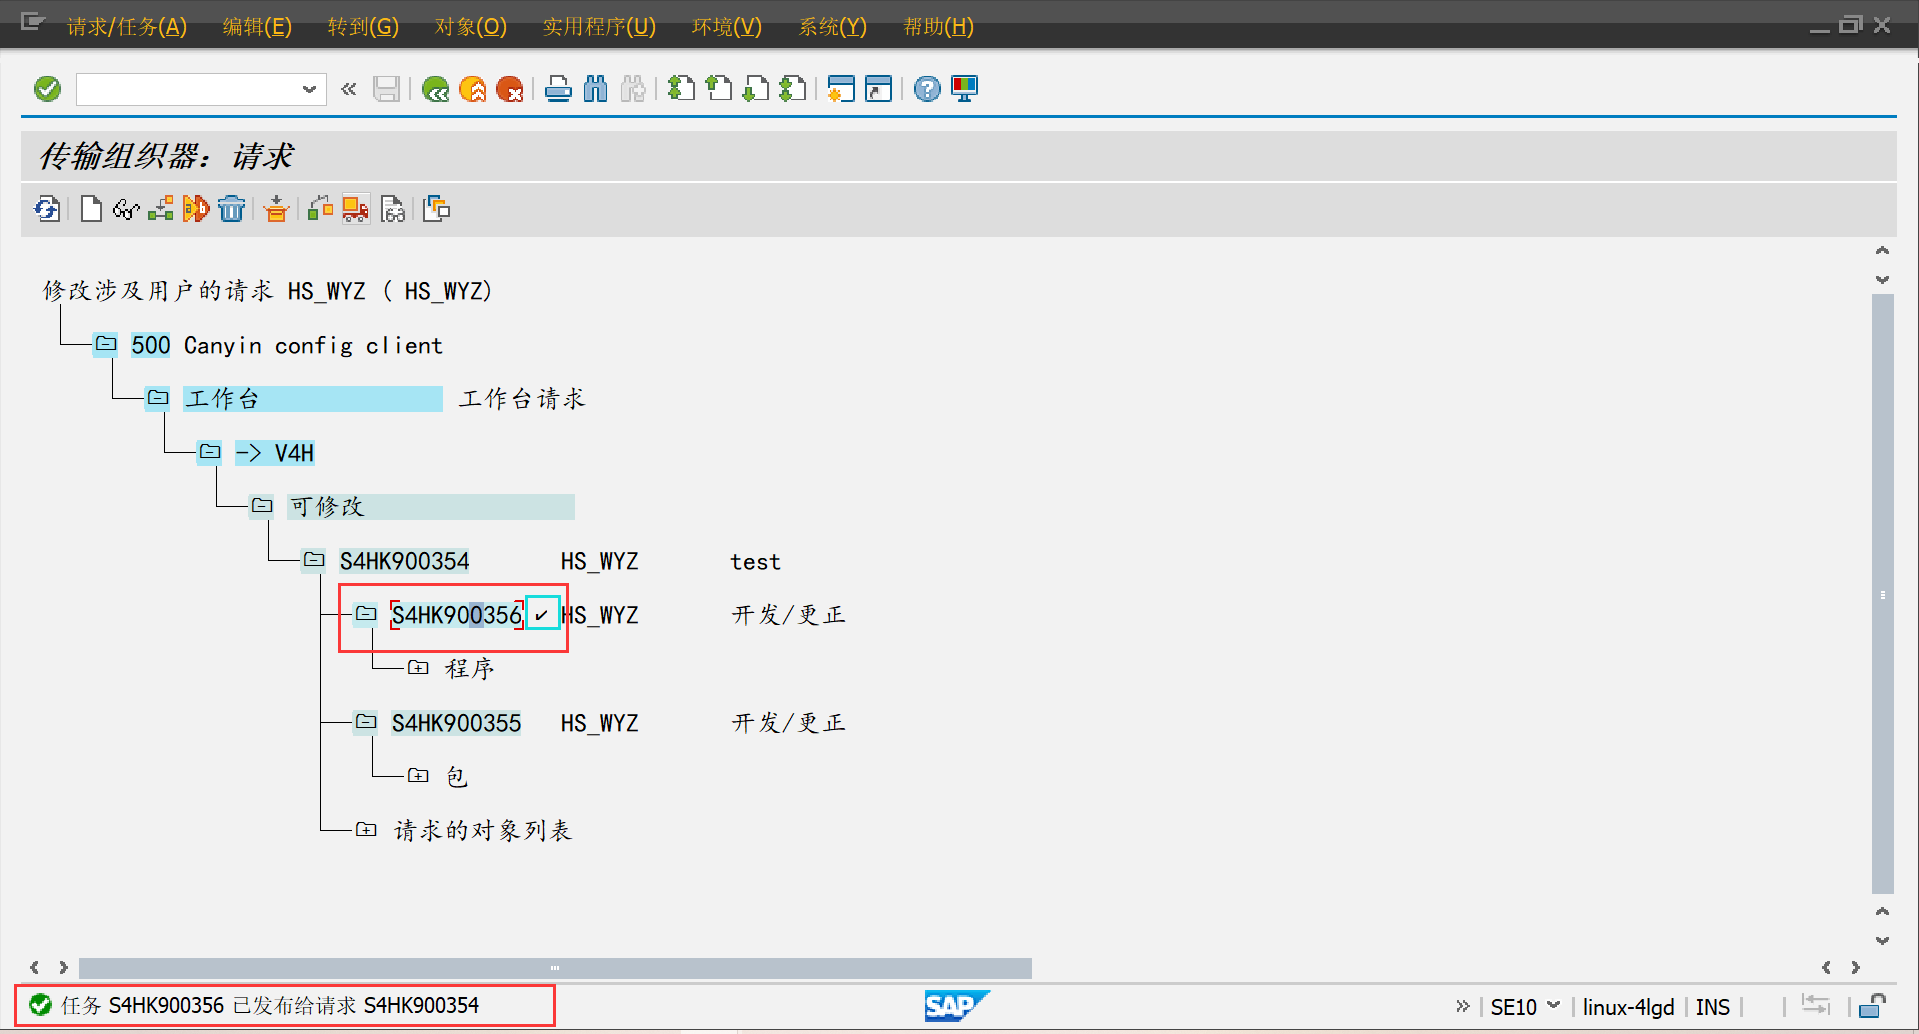Click the Display glasses icon
Viewport: 1919px width, 1034px height.
point(126,209)
